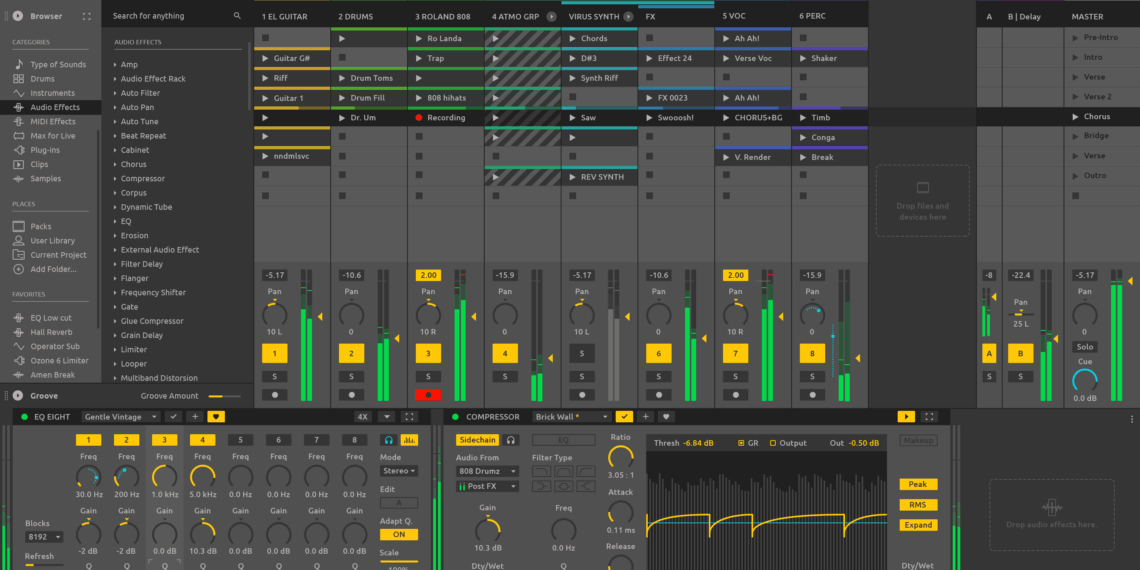Click the Expand button in Compressor
Image resolution: width=1140 pixels, height=570 pixels.
coord(918,525)
